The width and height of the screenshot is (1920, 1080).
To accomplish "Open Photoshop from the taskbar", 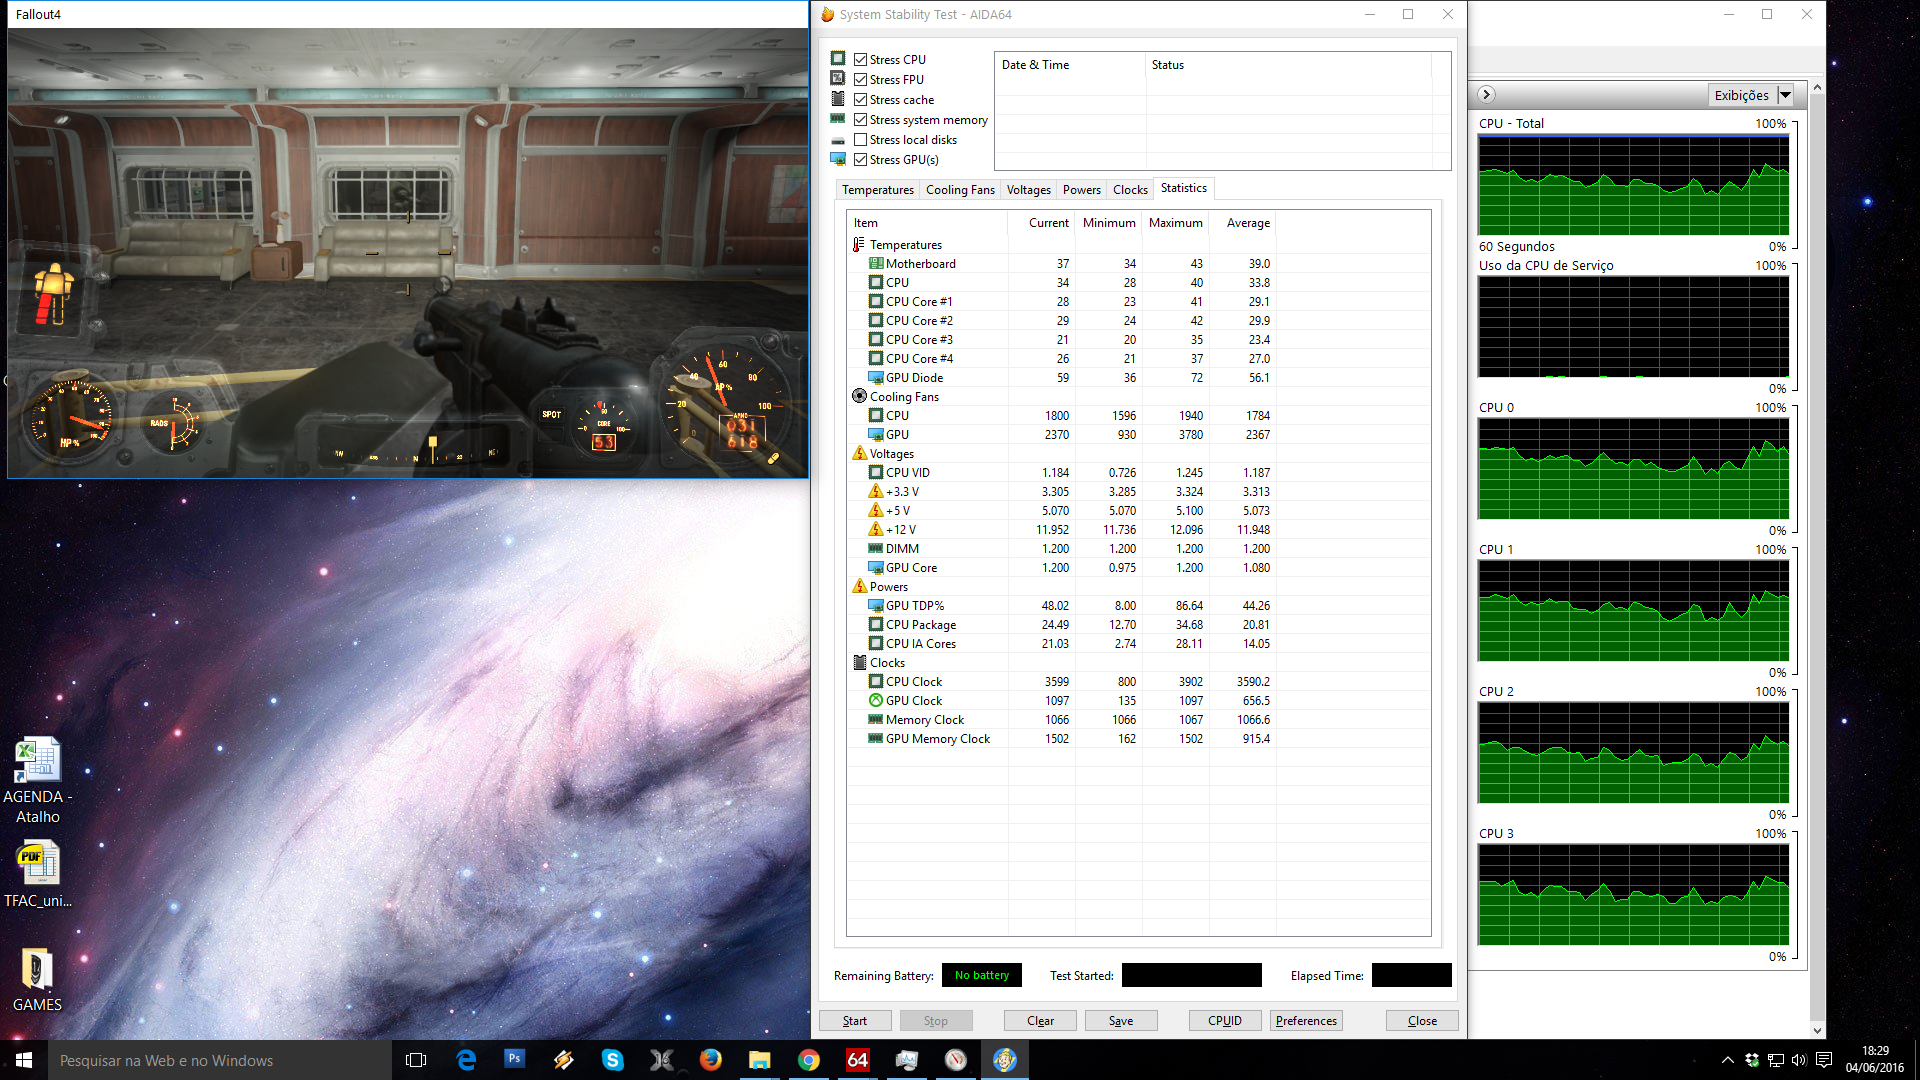I will coord(515,1058).
